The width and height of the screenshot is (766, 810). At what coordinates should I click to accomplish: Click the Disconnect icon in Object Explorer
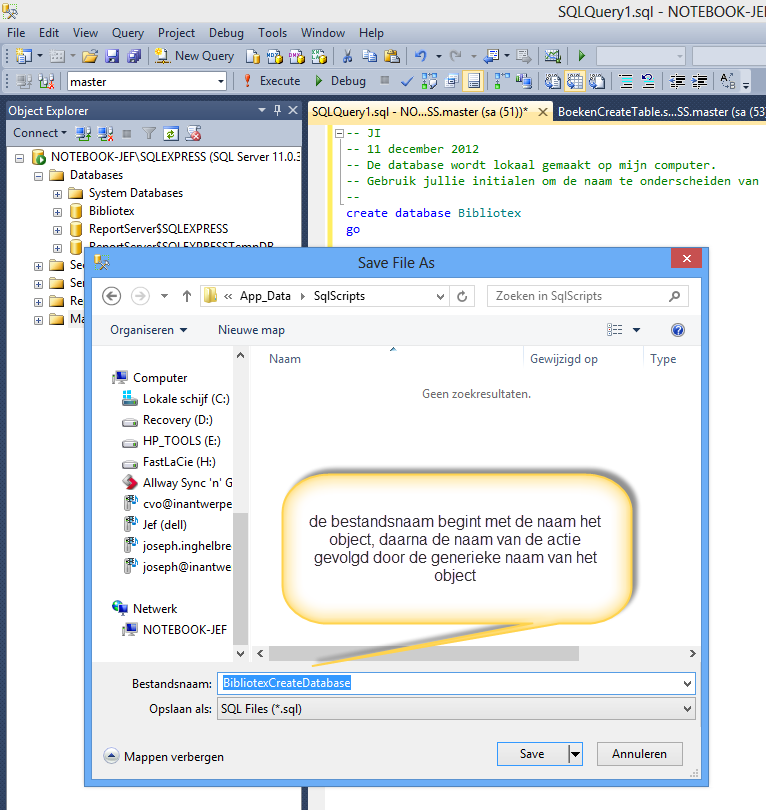[x=105, y=134]
